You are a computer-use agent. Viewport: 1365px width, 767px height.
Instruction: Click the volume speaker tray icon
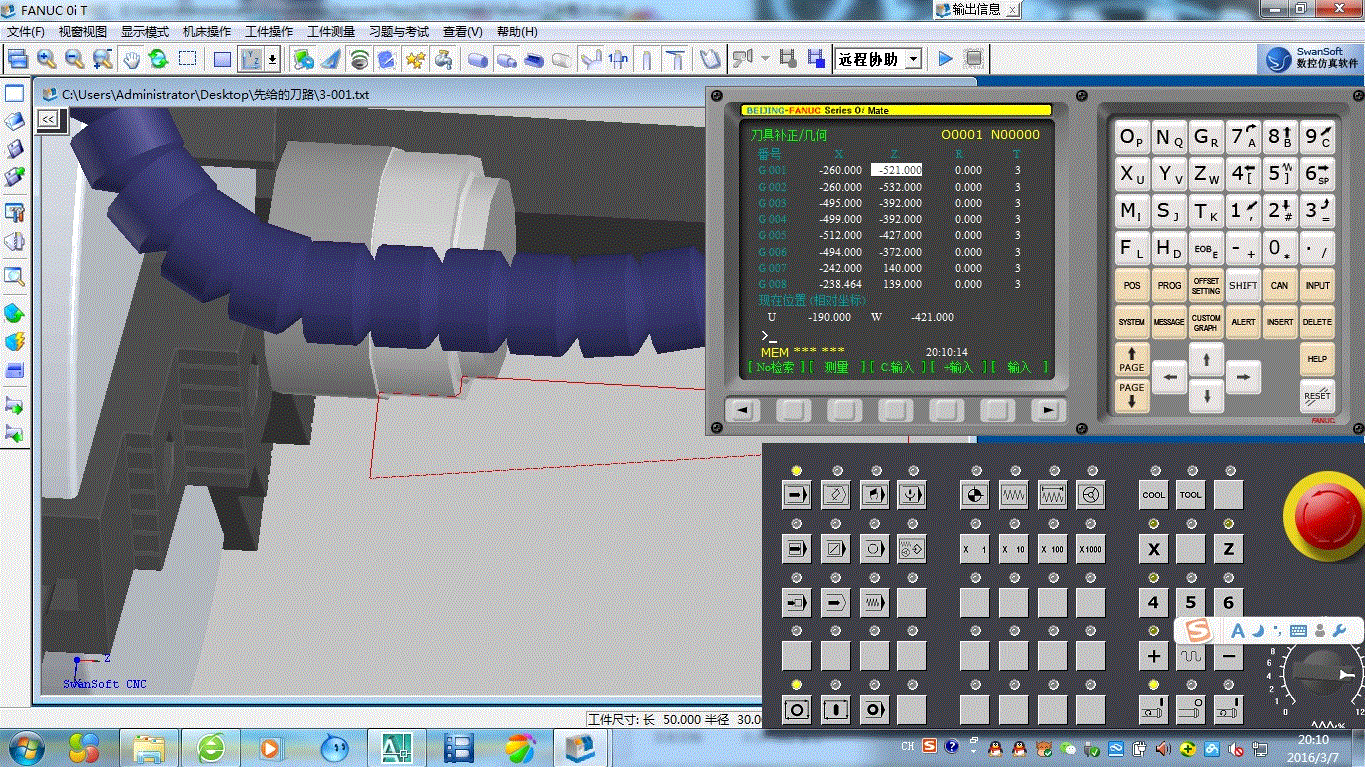pos(1162,748)
